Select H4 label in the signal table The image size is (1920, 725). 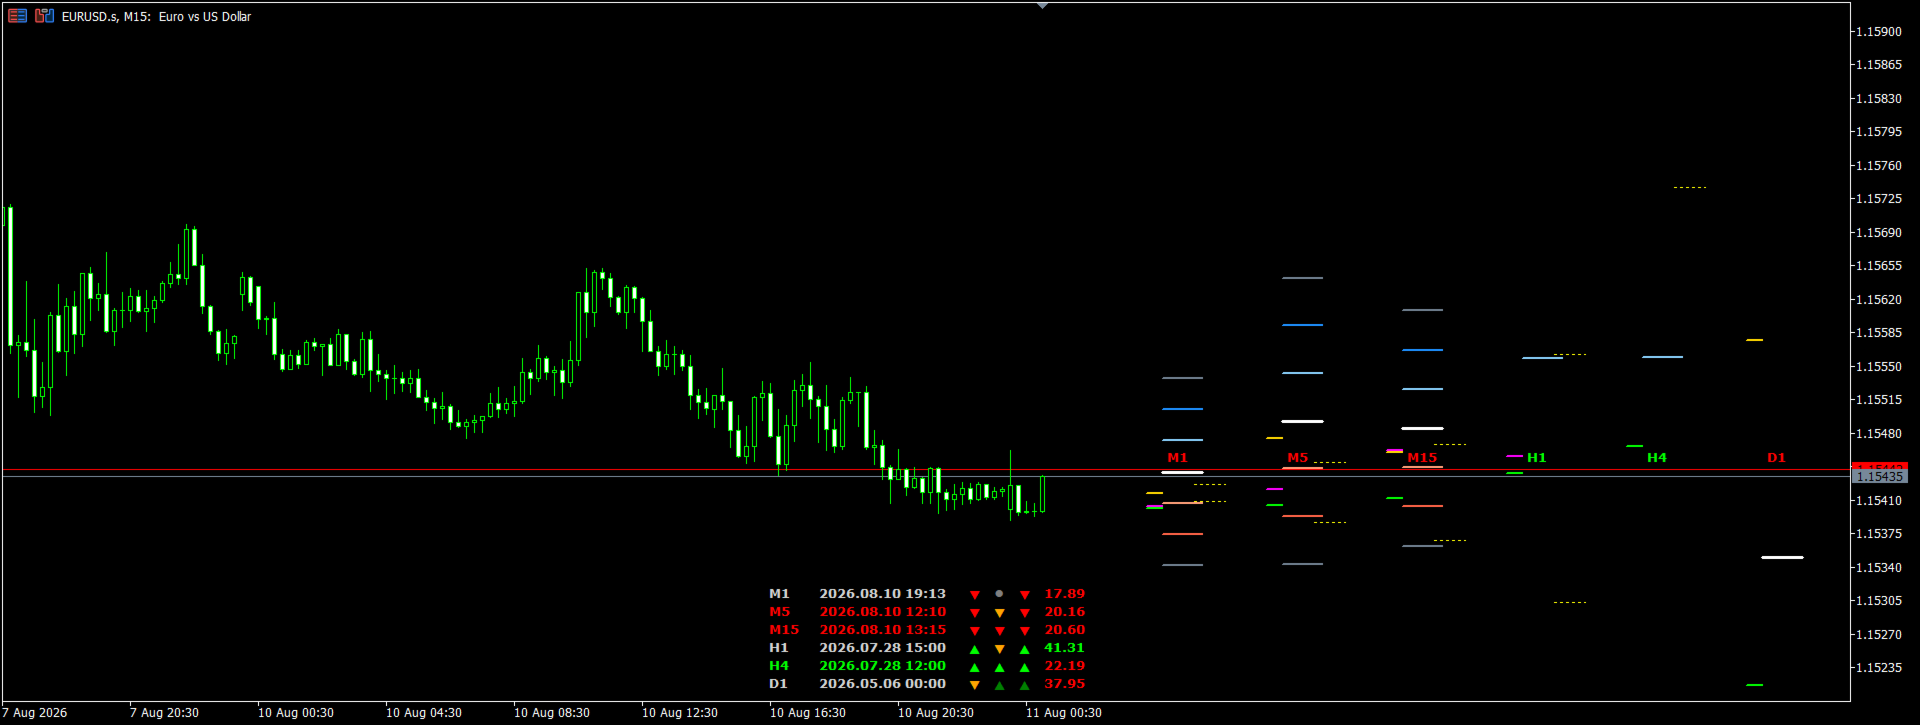(x=779, y=666)
